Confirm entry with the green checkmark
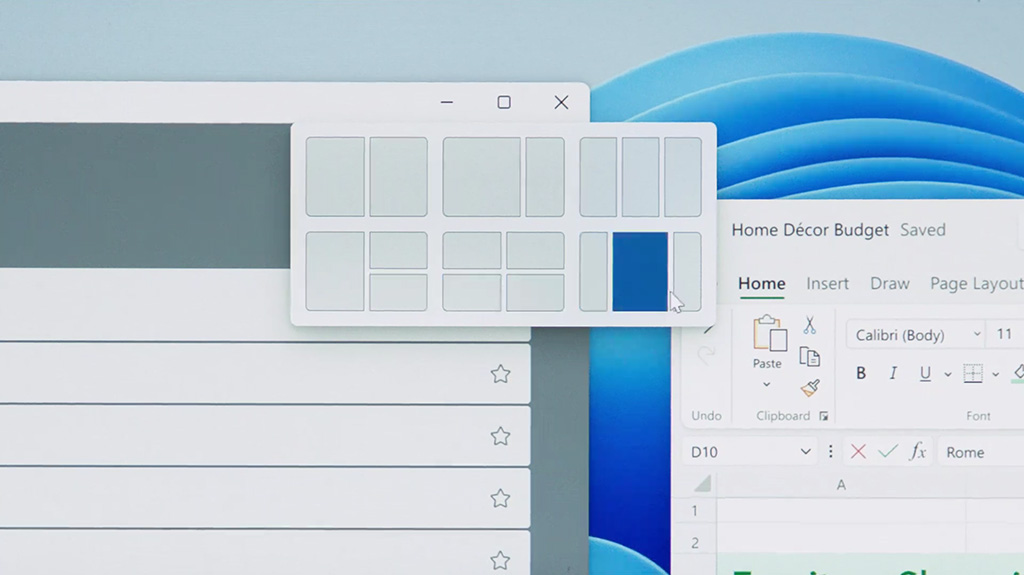The image size is (1024, 575). pyautogui.click(x=888, y=452)
